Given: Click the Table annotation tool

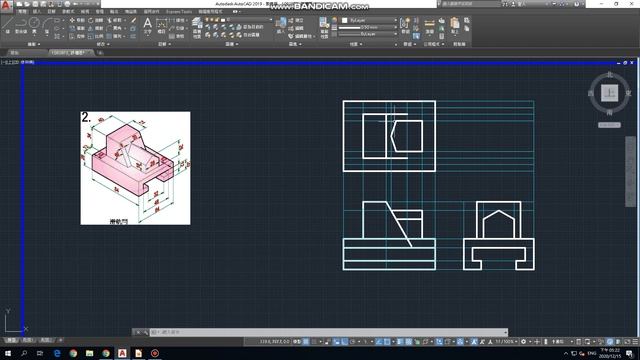Looking at the screenshot, I should [176, 36].
